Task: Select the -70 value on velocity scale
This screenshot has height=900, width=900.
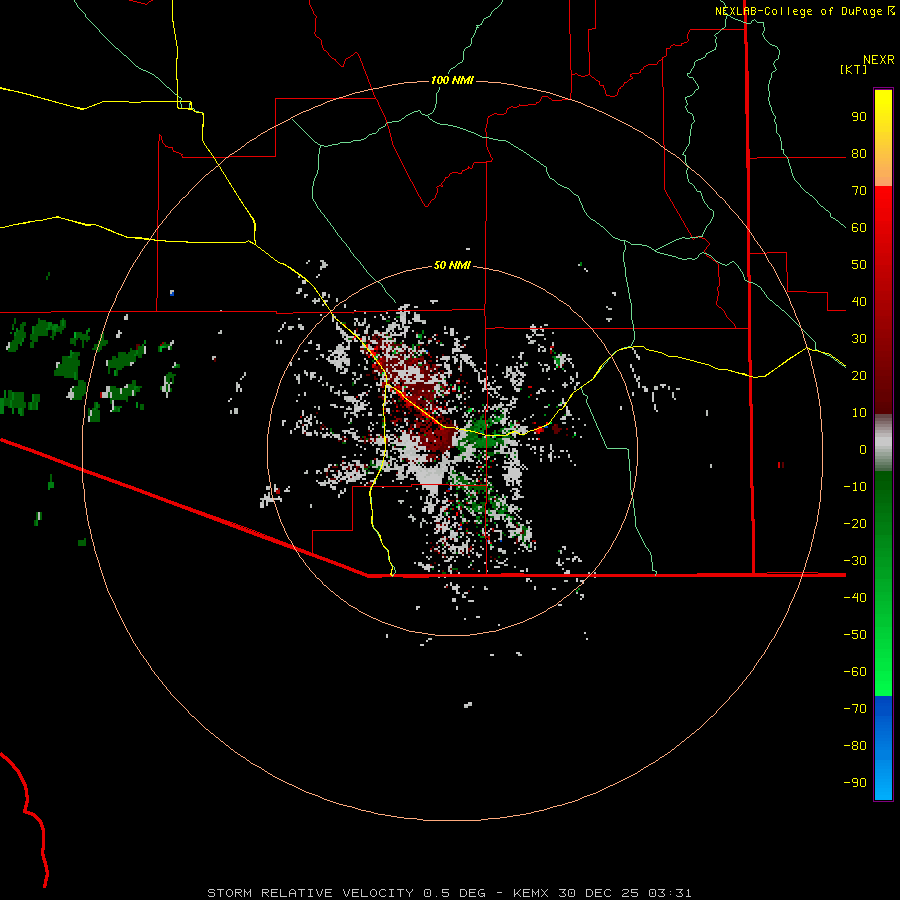Action: (x=855, y=708)
